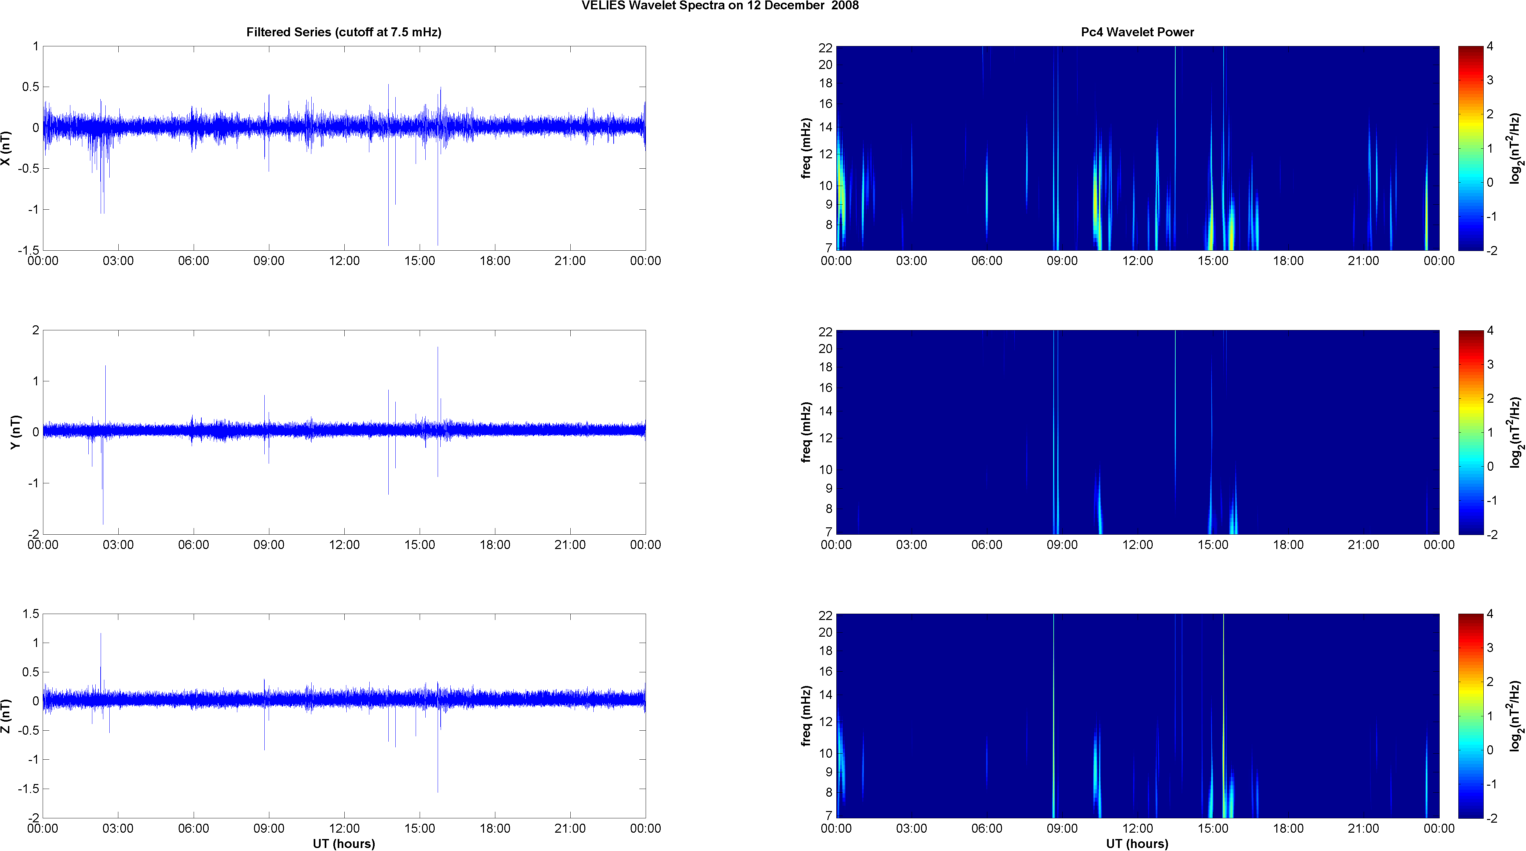Click the top wavelet power spectrogram
Image resolution: width=1526 pixels, height=851 pixels.
coord(1137,148)
